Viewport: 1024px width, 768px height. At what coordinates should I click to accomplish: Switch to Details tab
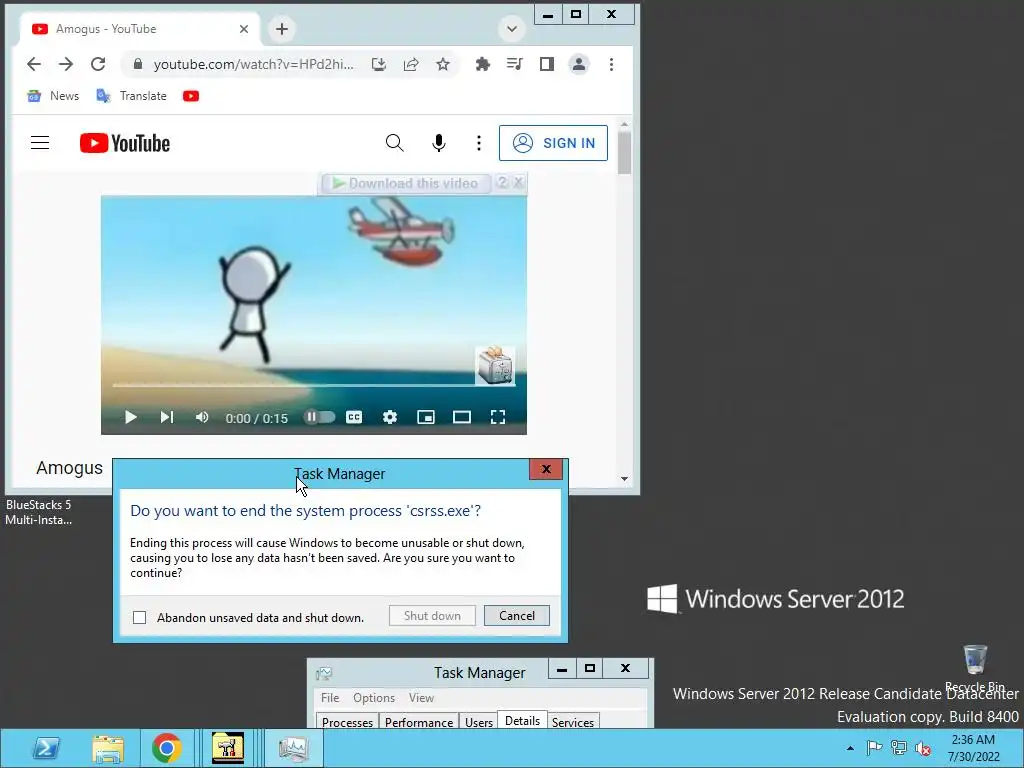click(522, 720)
